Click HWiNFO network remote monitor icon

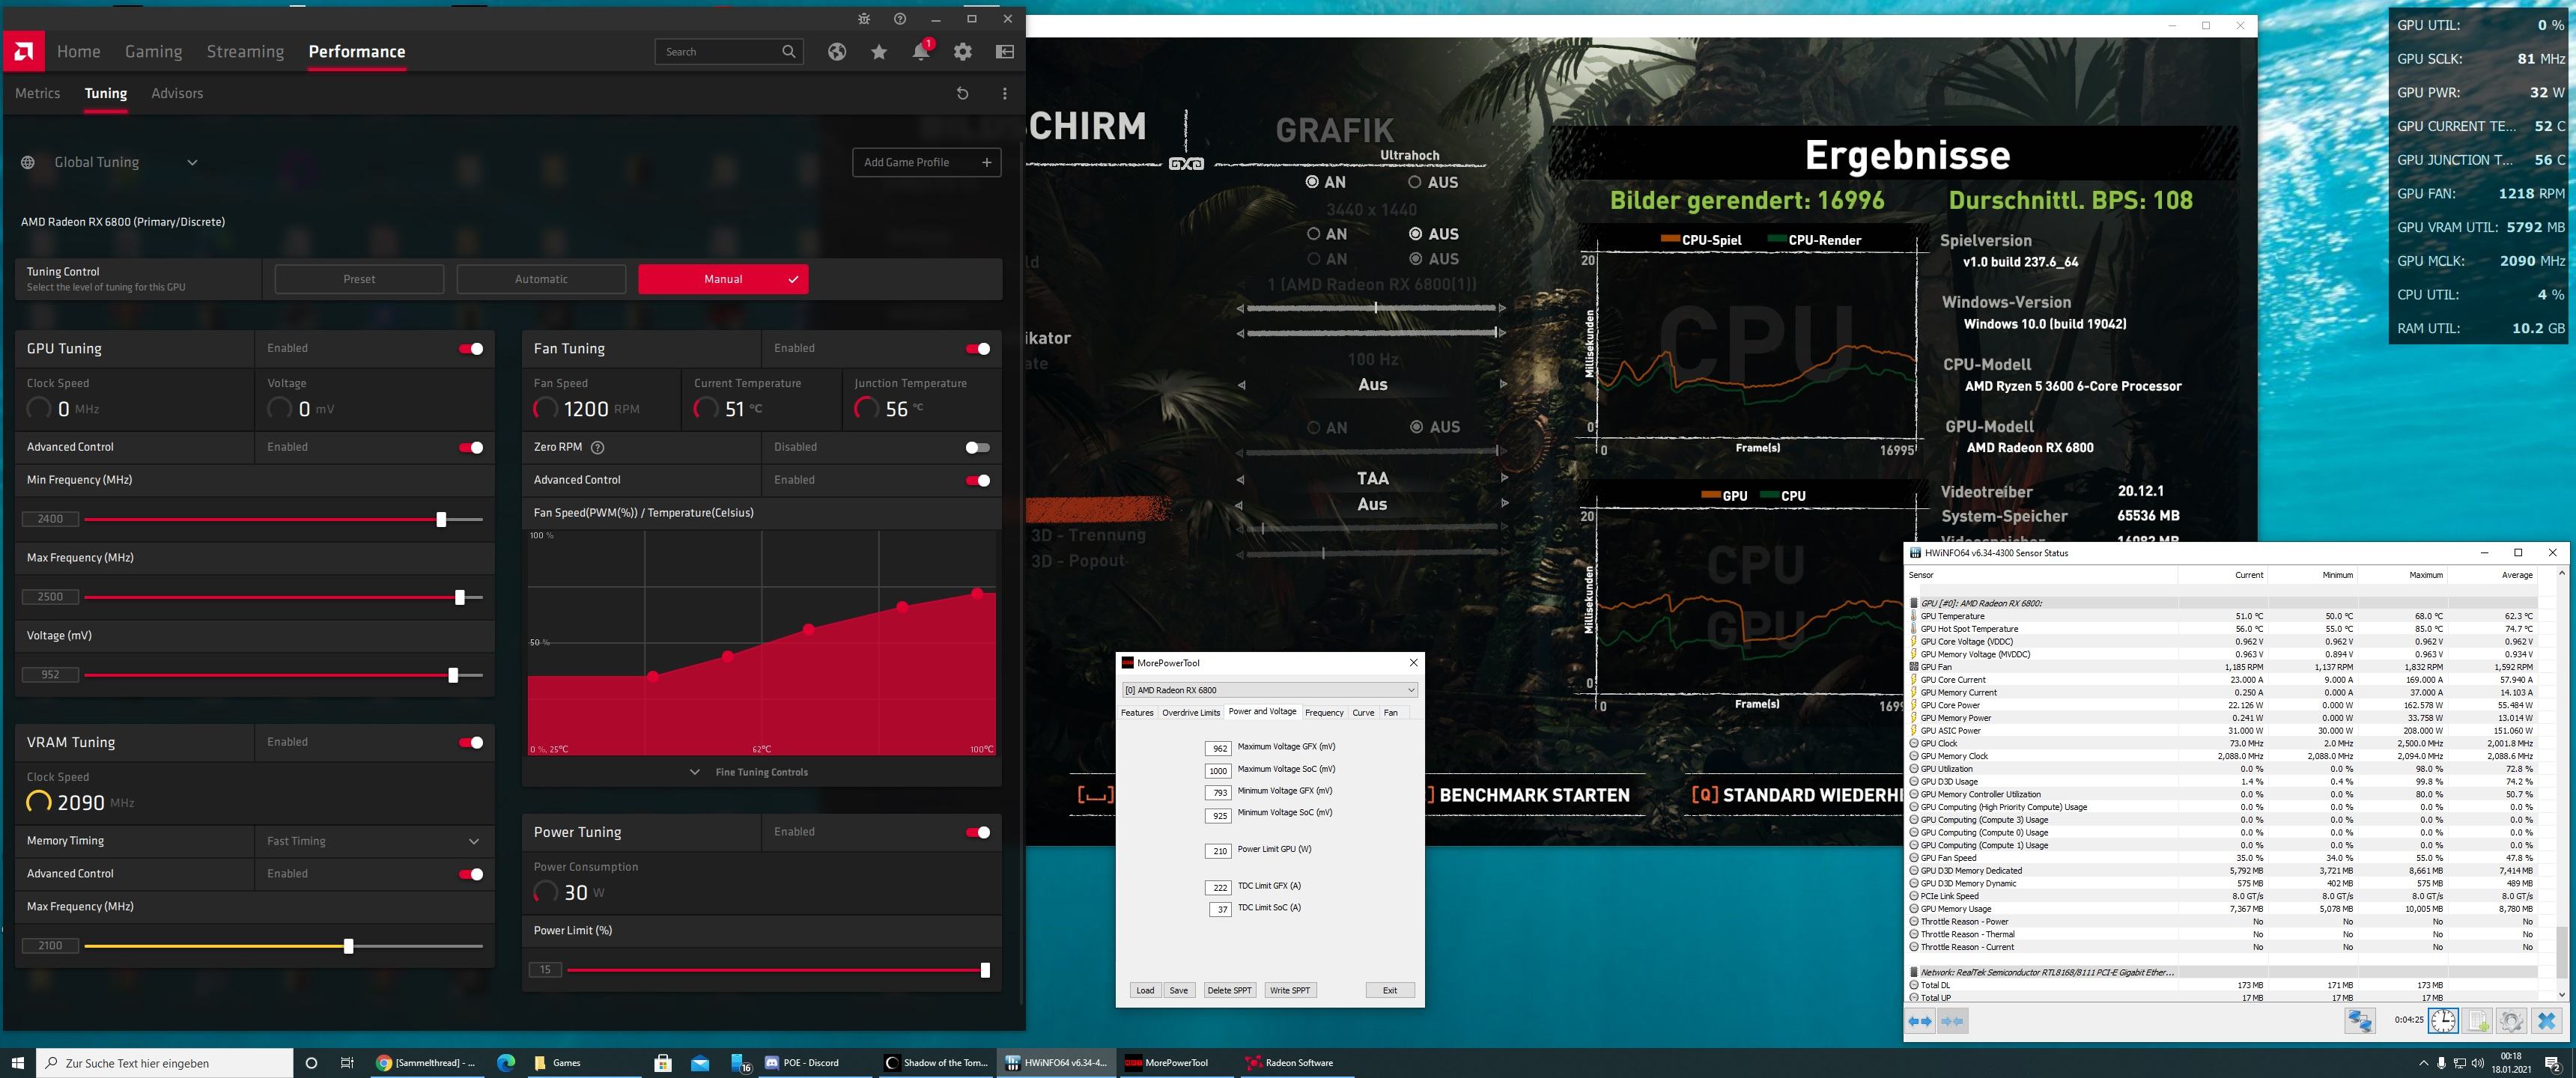[x=2360, y=1021]
